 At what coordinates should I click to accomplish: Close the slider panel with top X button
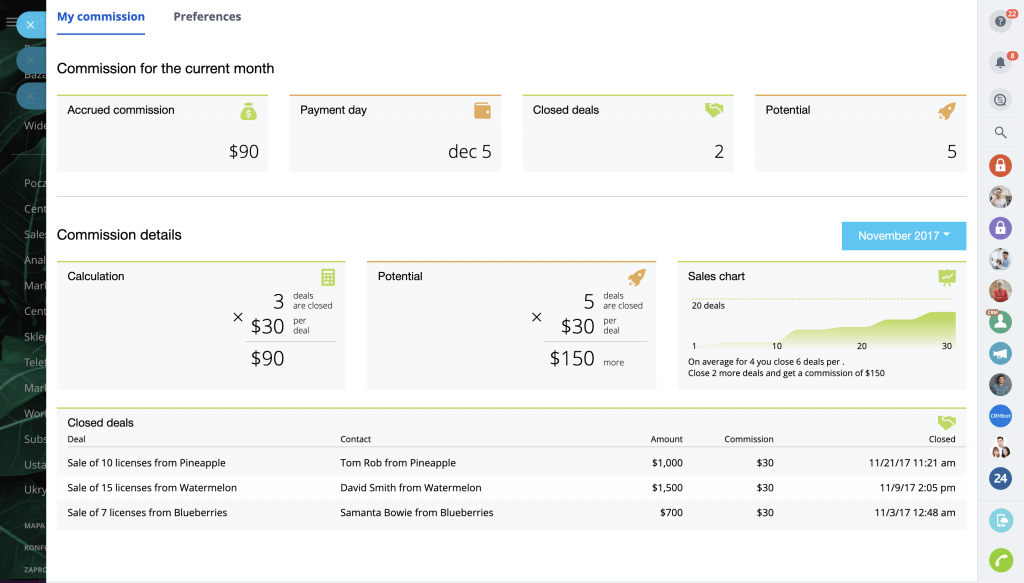pos(31,24)
